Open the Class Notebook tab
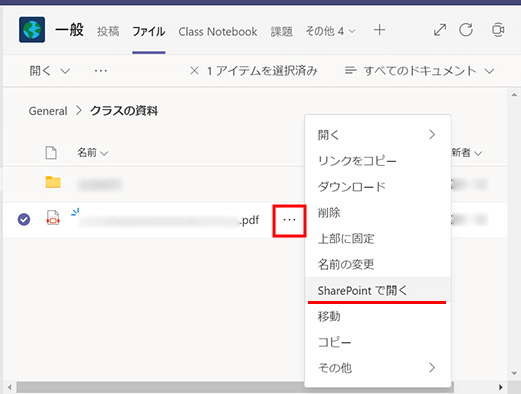 pyautogui.click(x=218, y=32)
